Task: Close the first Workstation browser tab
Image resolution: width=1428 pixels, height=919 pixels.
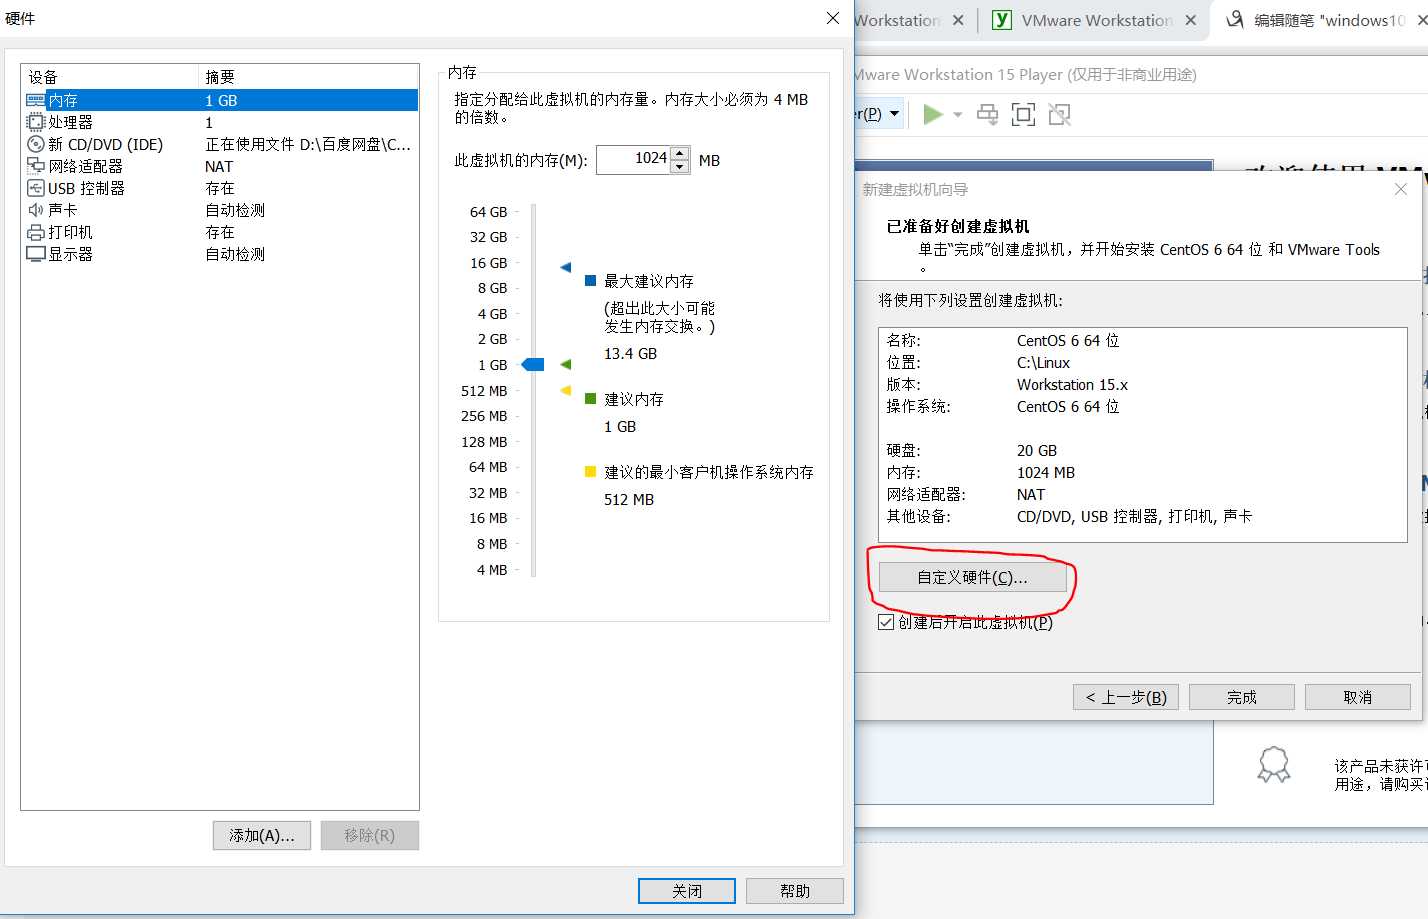Action: 958,20
